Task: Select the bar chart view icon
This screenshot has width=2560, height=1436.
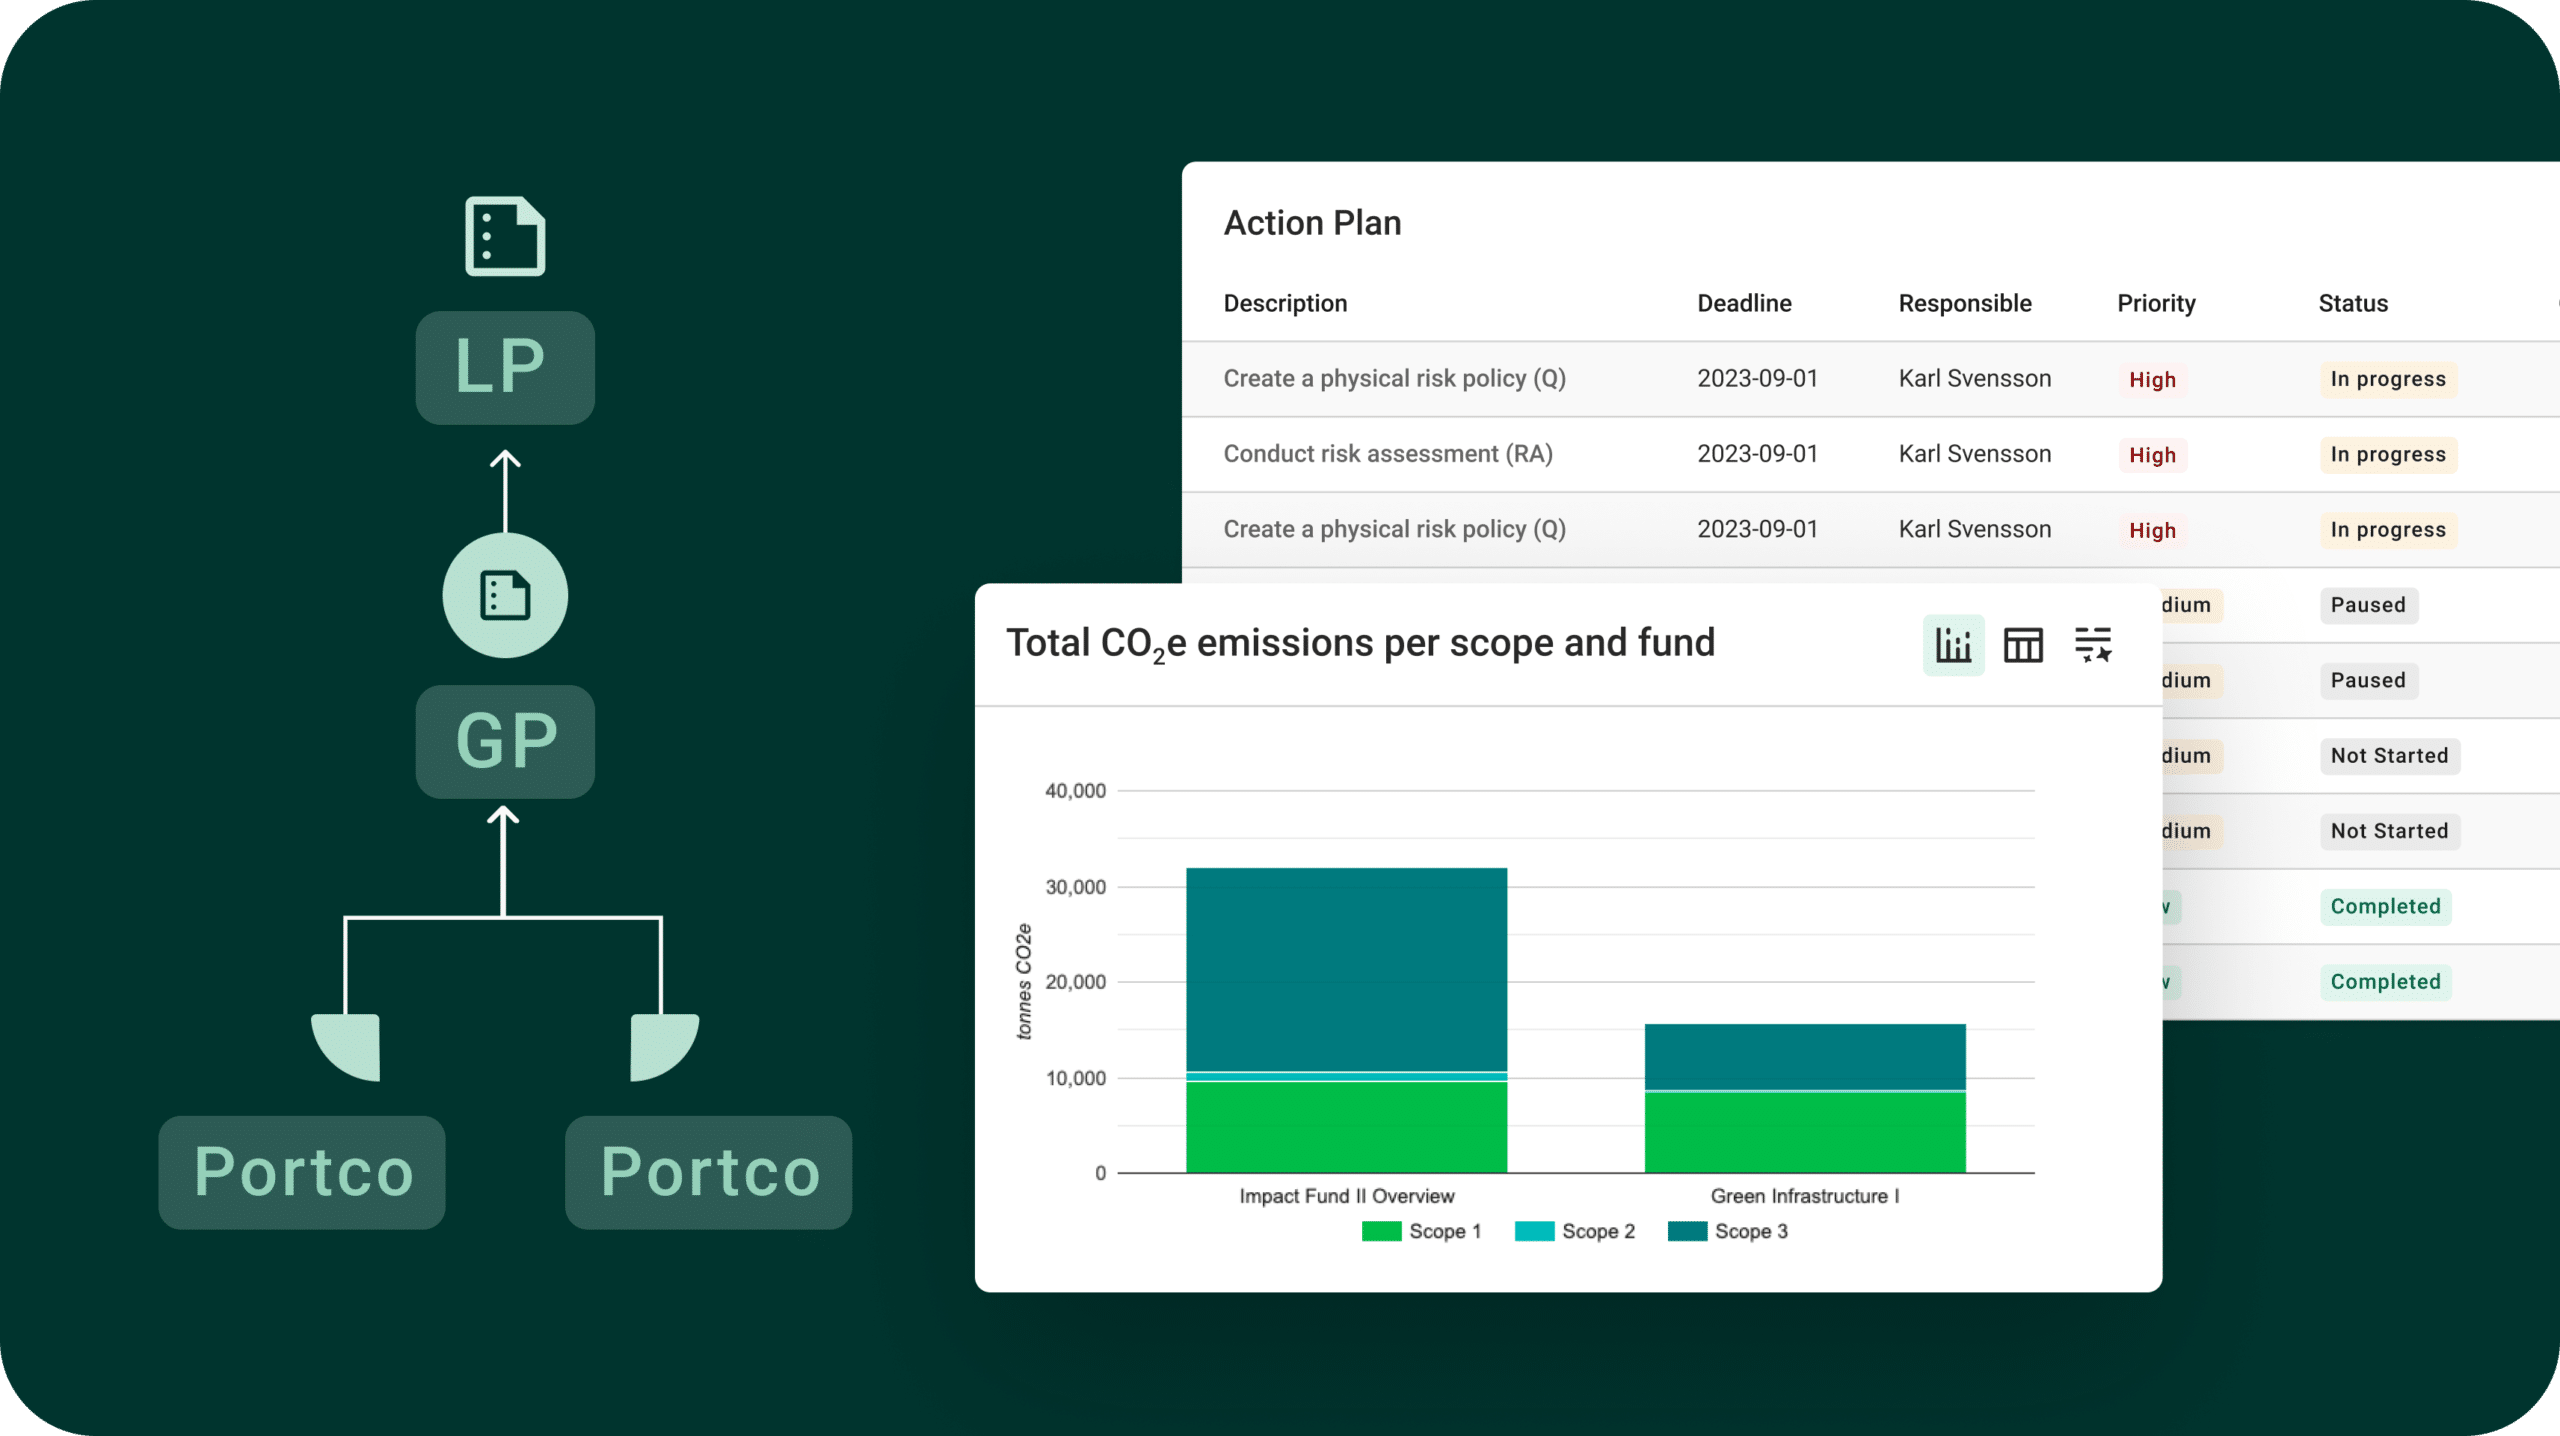Action: [1953, 645]
